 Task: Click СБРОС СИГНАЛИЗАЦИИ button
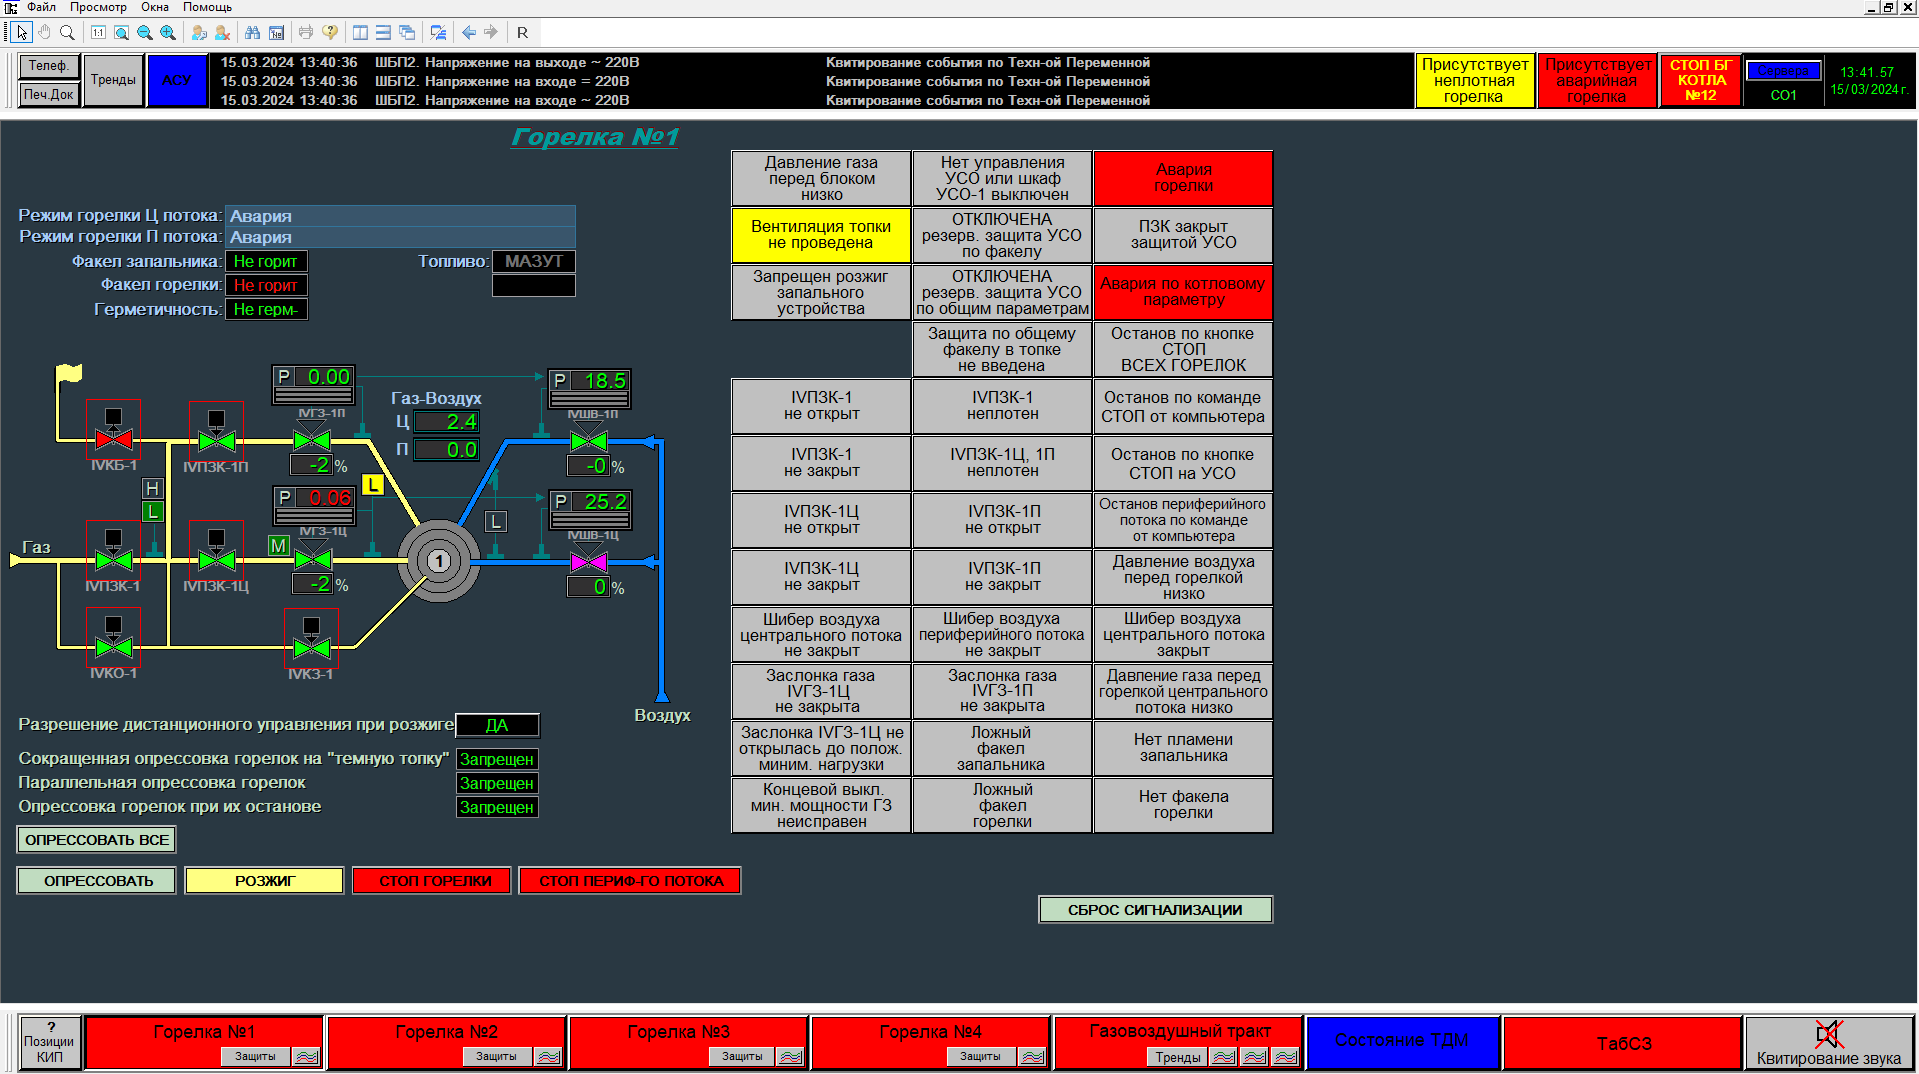pyautogui.click(x=1155, y=910)
